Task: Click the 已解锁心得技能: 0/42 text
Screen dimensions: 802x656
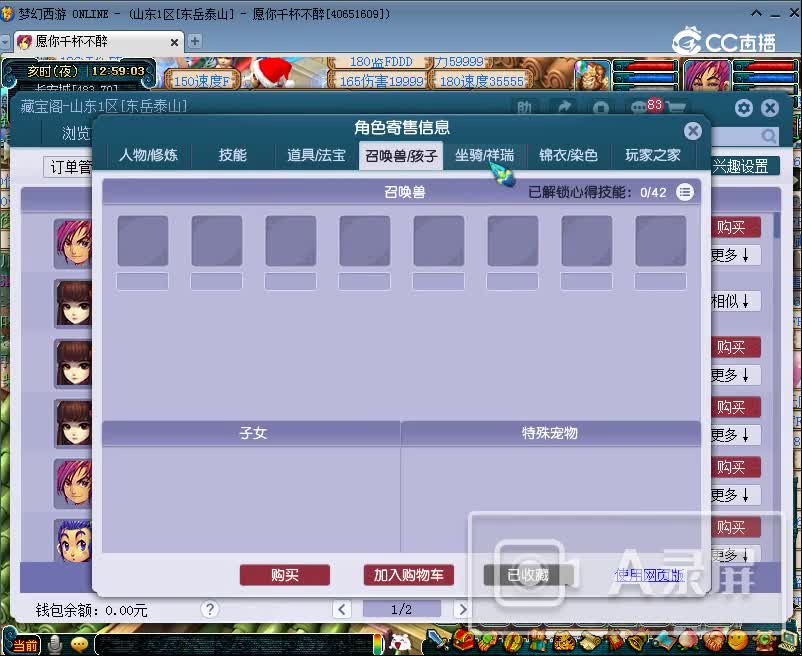Action: 597,192
